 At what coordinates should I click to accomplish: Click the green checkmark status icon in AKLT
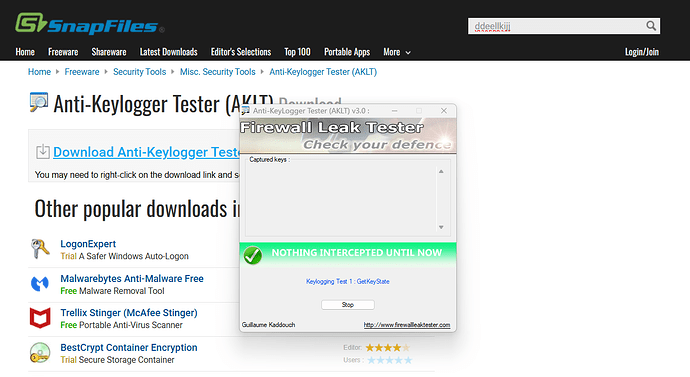[x=253, y=255]
